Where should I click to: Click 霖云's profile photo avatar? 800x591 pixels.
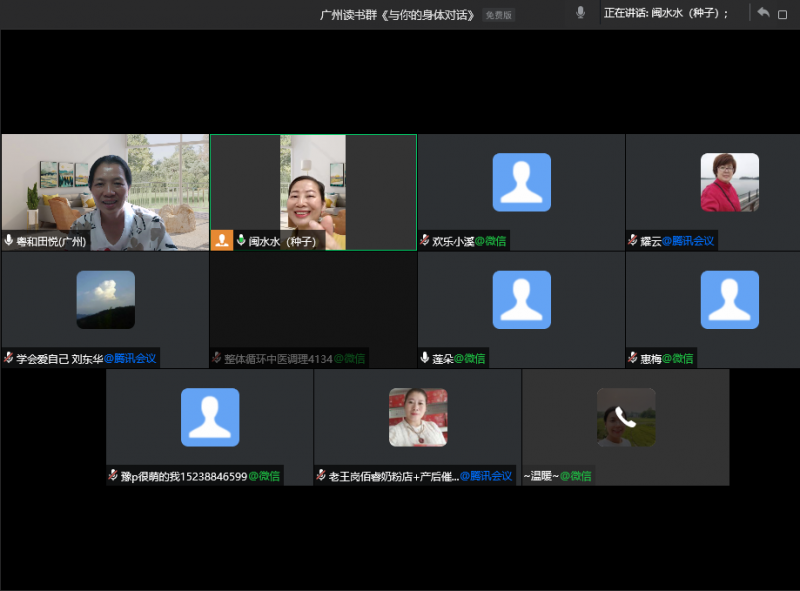coord(729,182)
